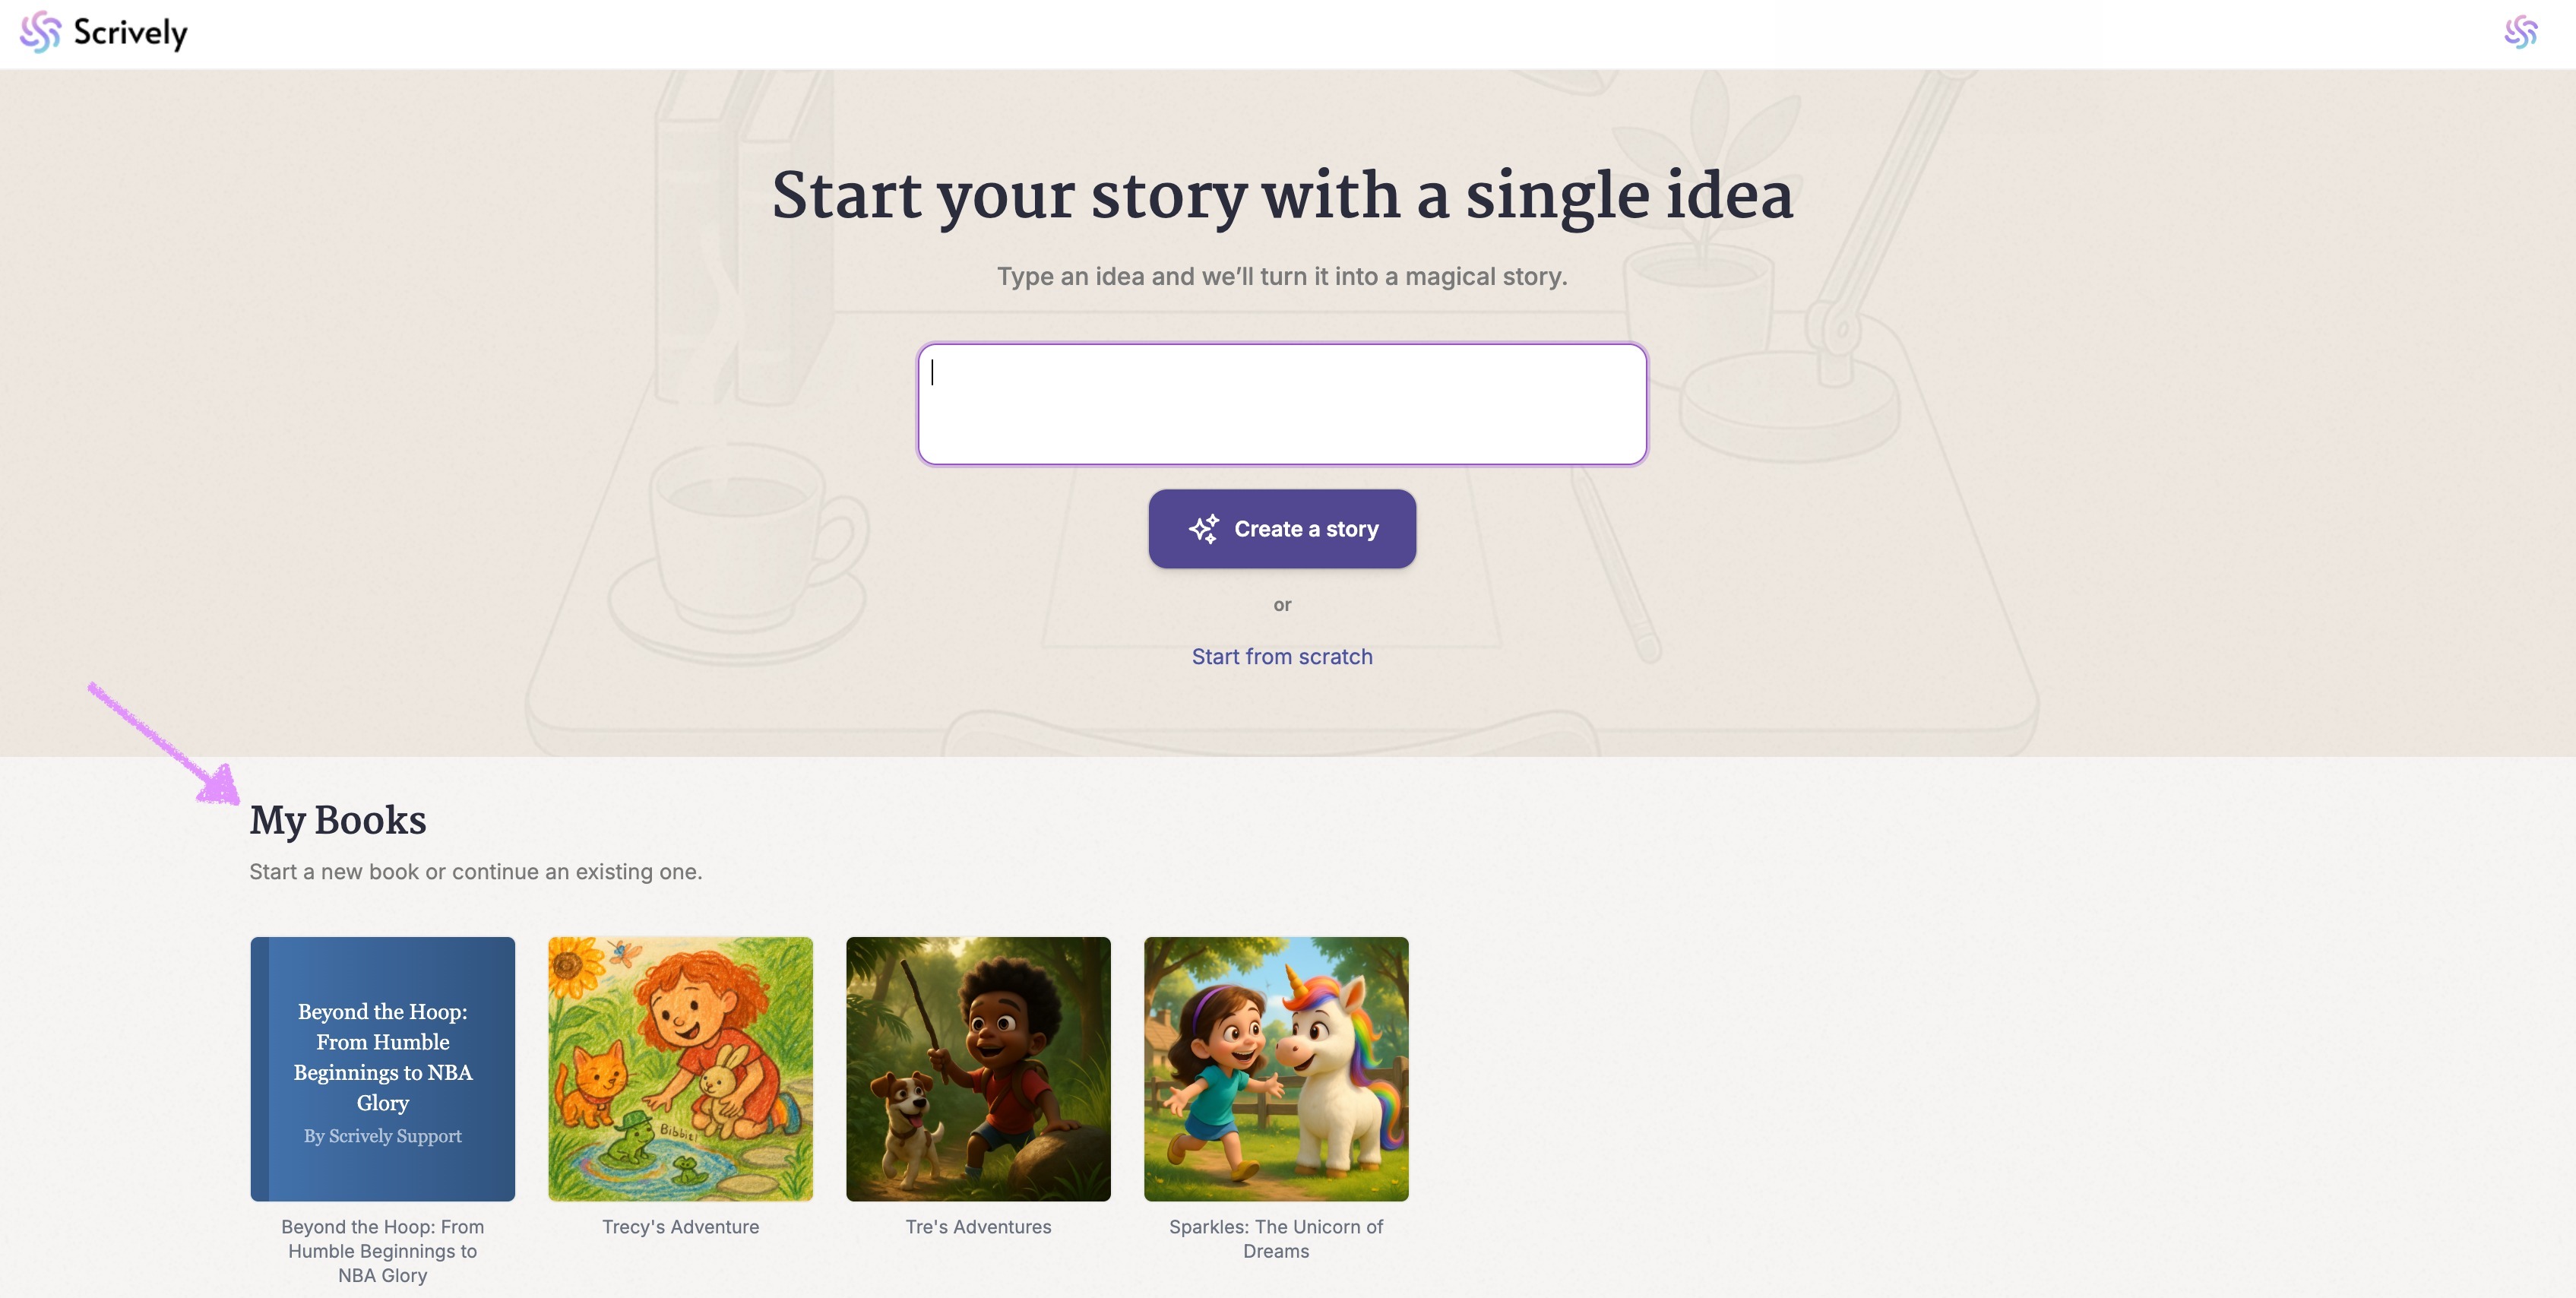
Task: Open the Beyond the Hoop book cover
Action: 383,1069
